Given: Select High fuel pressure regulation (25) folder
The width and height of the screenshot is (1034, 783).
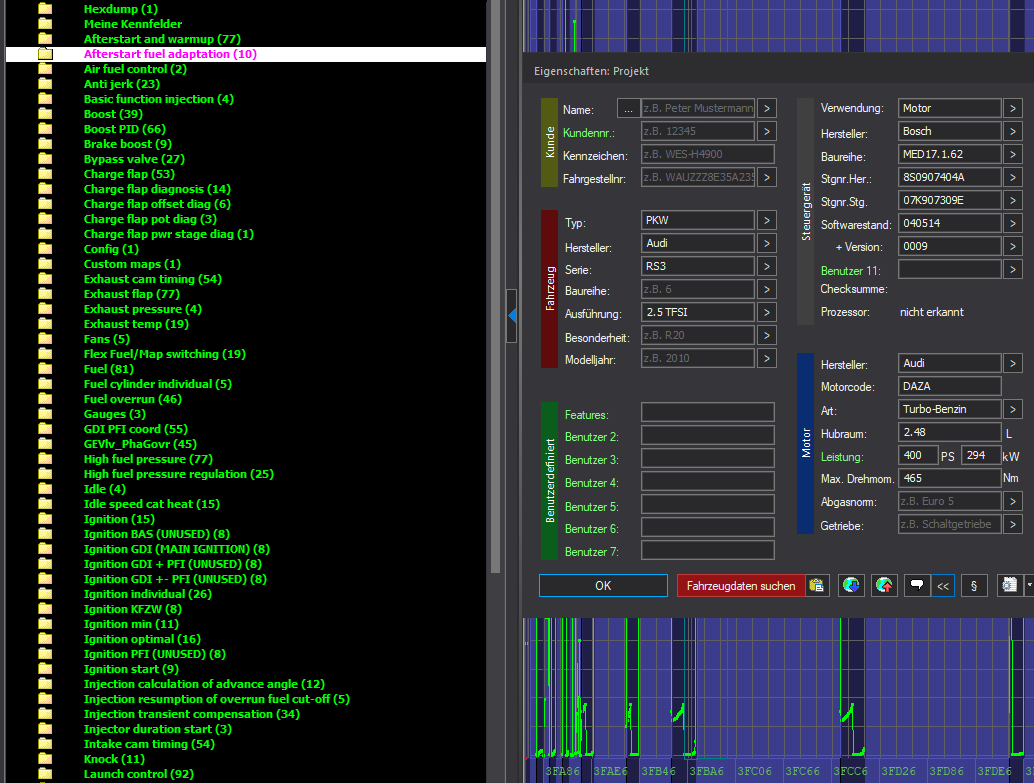Looking at the screenshot, I should pos(179,474).
